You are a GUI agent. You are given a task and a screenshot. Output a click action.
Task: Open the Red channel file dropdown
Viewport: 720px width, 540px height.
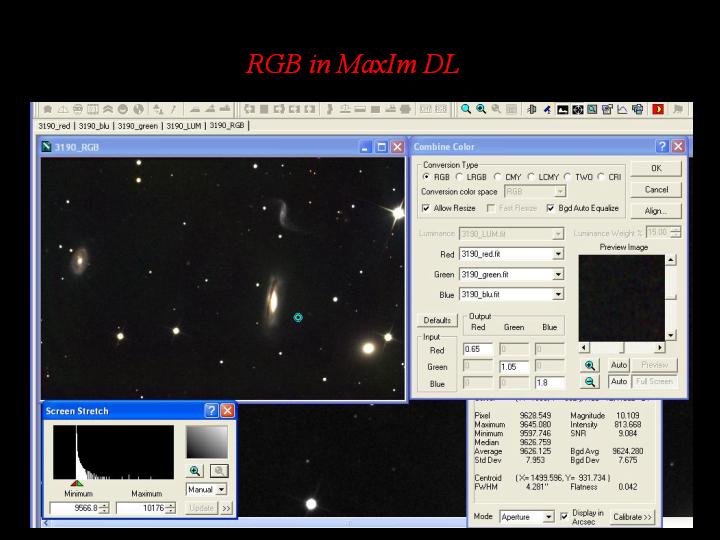[558, 254]
